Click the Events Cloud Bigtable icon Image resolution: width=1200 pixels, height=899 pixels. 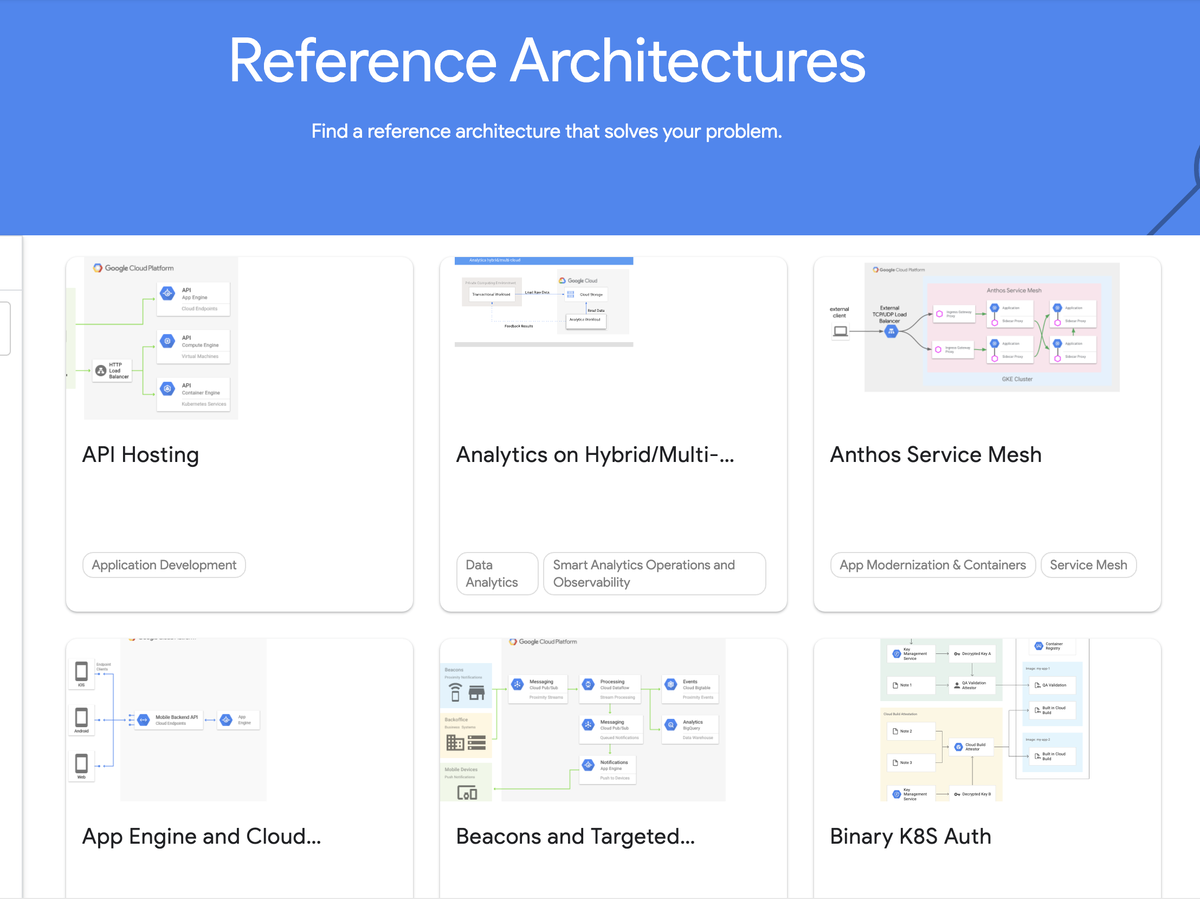[x=670, y=685]
